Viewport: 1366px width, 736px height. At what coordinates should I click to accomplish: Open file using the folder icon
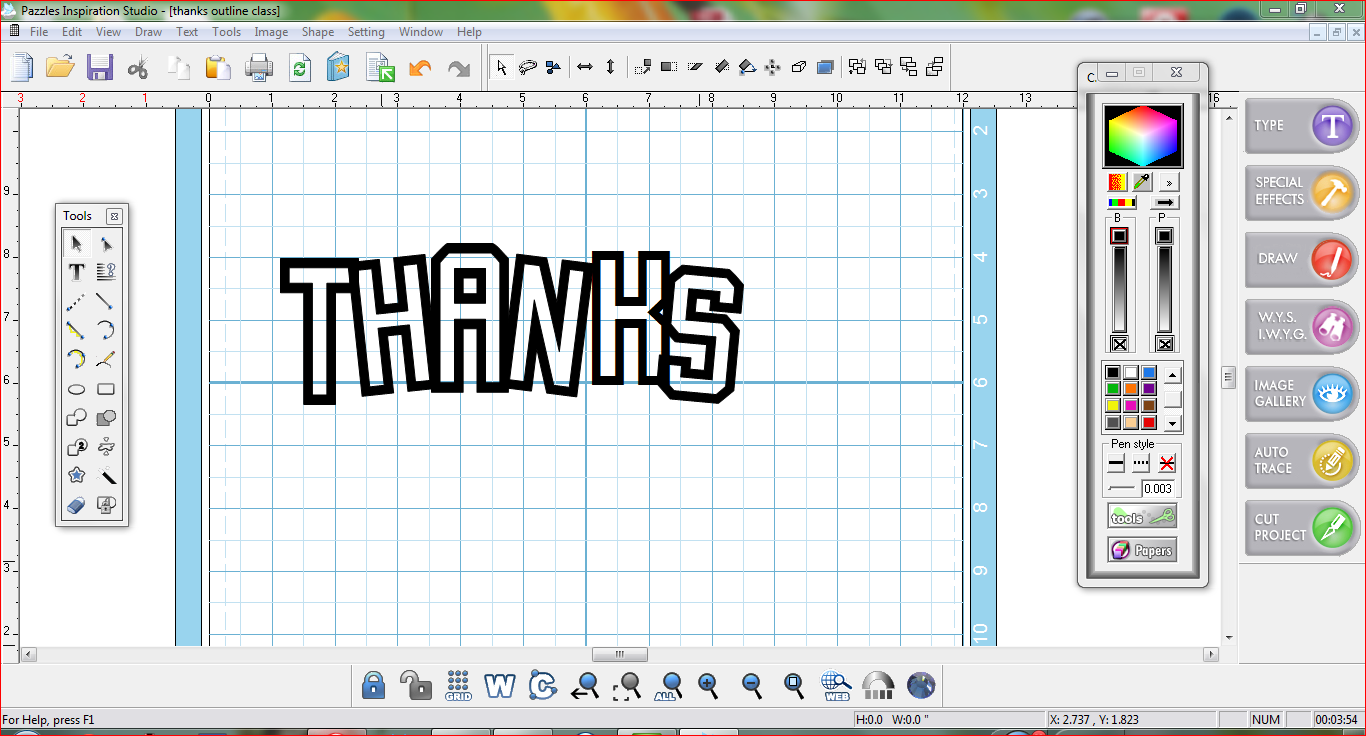coord(60,67)
